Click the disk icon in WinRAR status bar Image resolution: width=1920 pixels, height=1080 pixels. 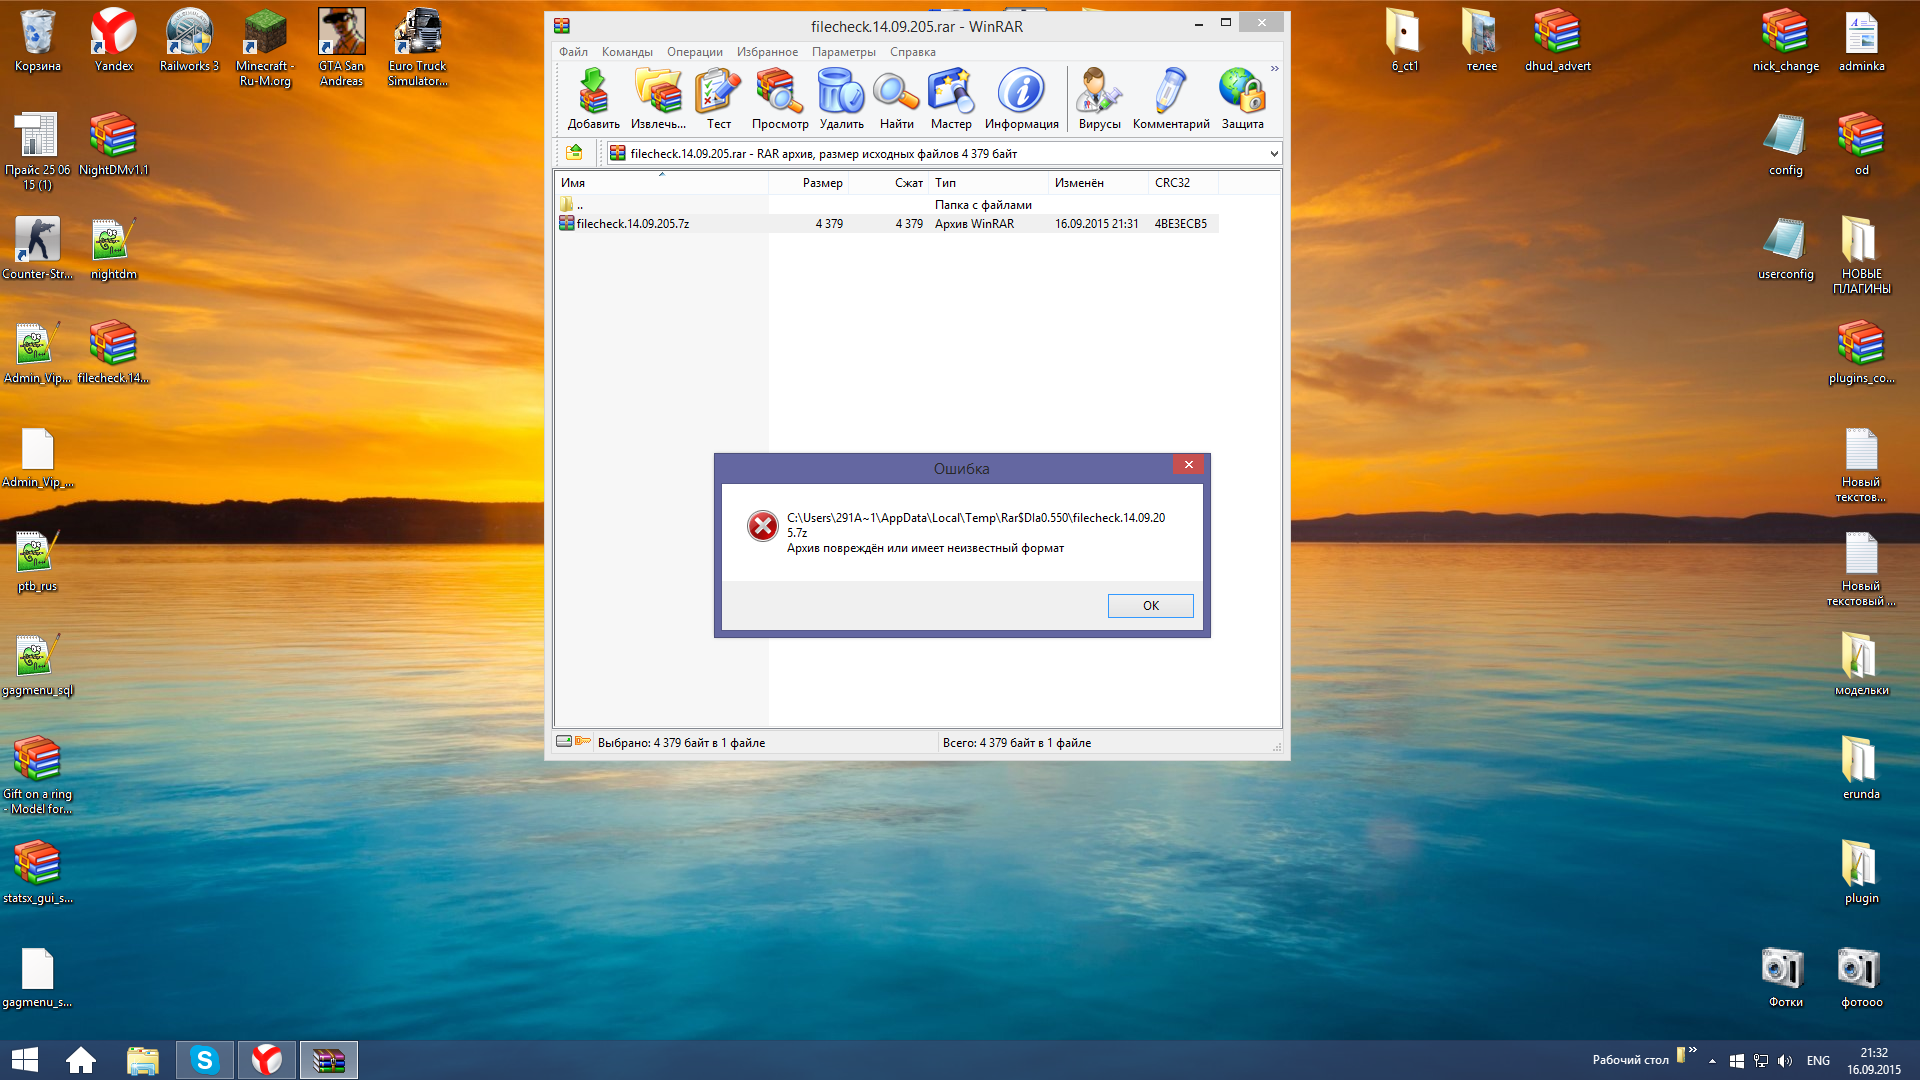[x=564, y=742]
